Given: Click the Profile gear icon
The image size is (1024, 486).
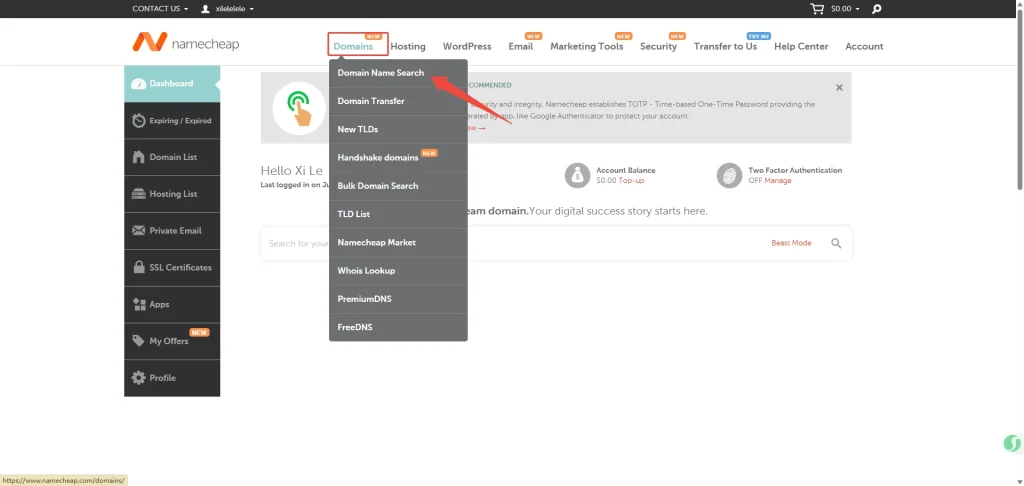Looking at the screenshot, I should 138,378.
